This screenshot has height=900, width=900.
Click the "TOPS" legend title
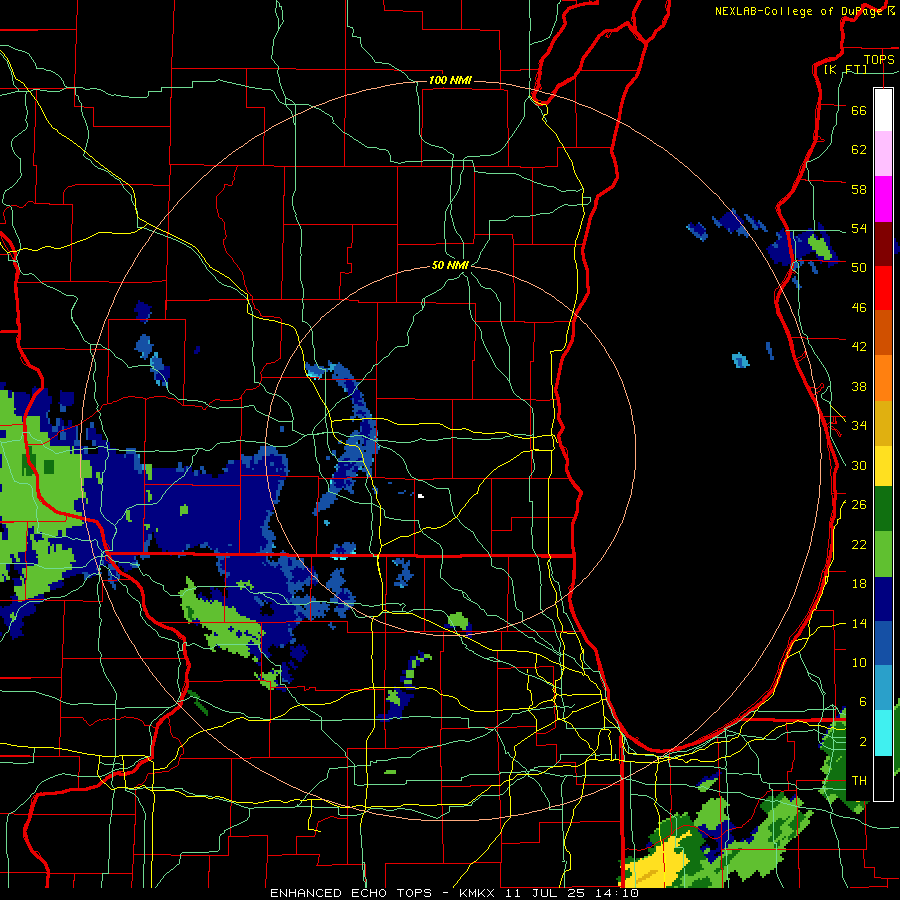(879, 60)
